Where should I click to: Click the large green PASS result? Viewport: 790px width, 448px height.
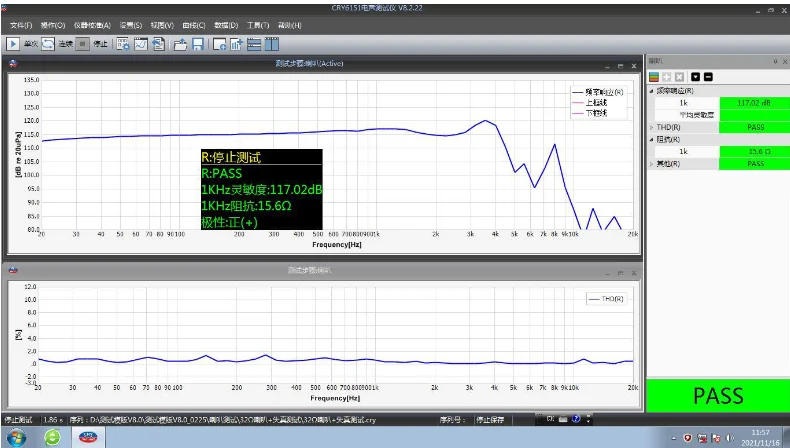(717, 395)
